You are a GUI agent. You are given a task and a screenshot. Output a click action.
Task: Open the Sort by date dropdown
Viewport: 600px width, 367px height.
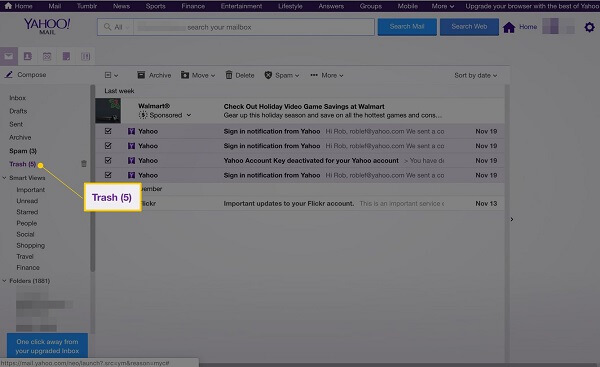[x=476, y=75]
